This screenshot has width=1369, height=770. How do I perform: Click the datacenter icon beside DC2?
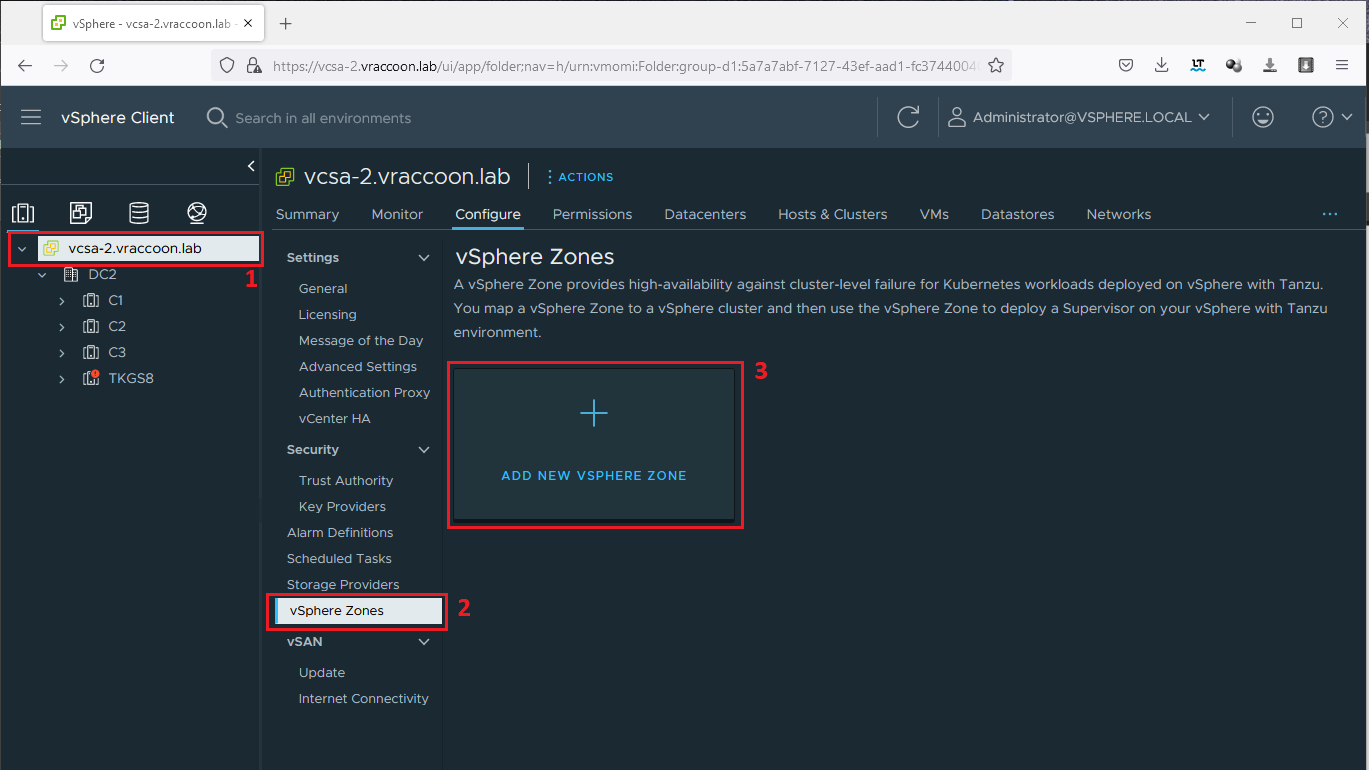tap(71, 274)
